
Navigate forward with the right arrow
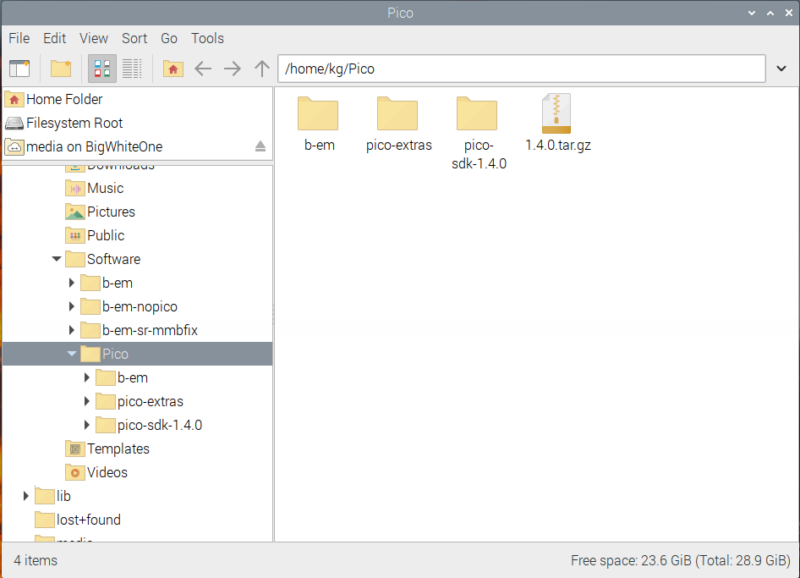point(232,68)
